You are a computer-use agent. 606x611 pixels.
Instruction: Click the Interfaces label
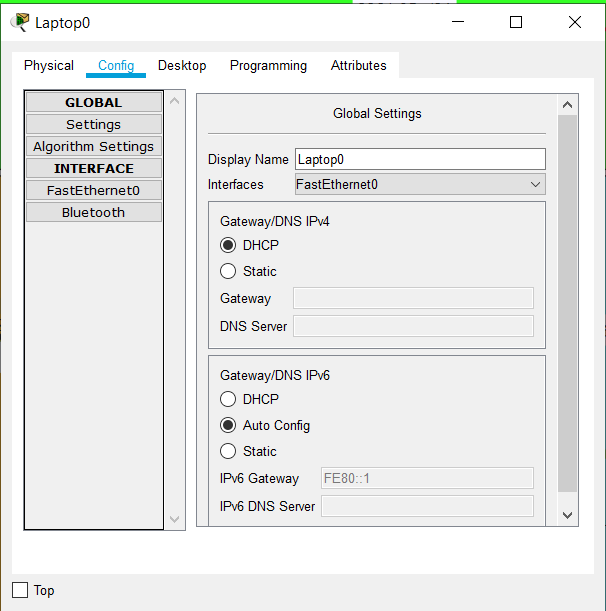(x=235, y=184)
